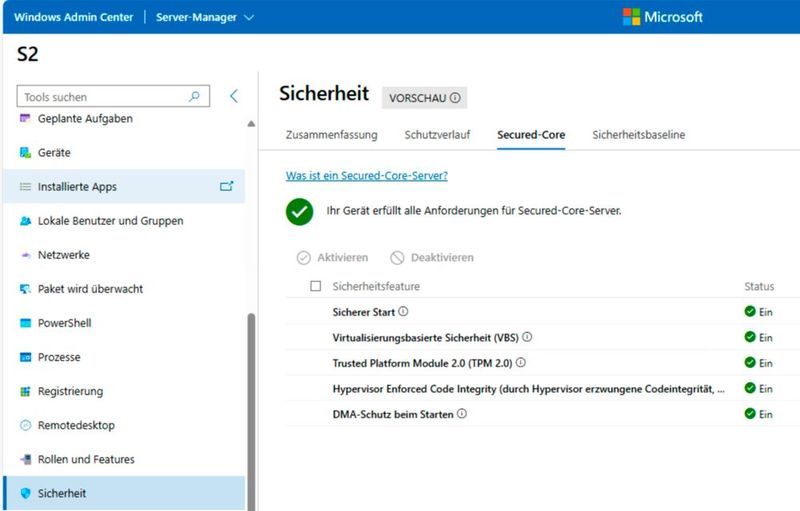Select the Virtualisierungsbasierte Sicherheit (VBS) row text
Screen dimensions: 800x511
(426, 338)
